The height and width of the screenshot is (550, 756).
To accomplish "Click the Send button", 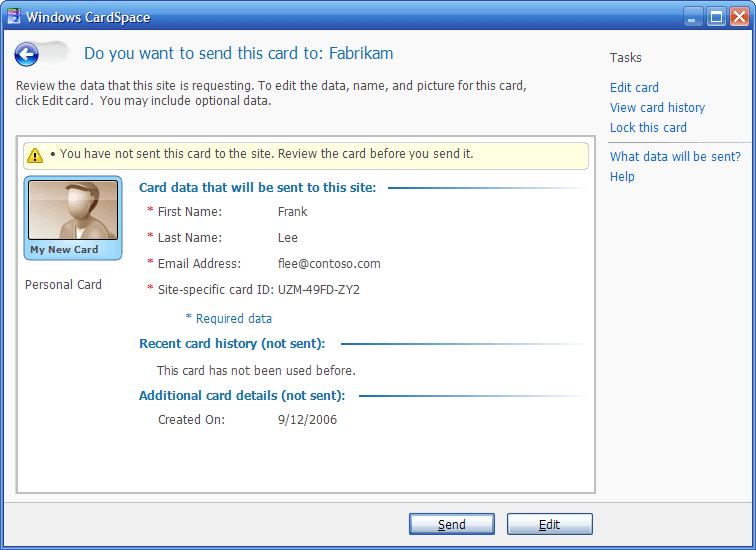I will [x=452, y=524].
